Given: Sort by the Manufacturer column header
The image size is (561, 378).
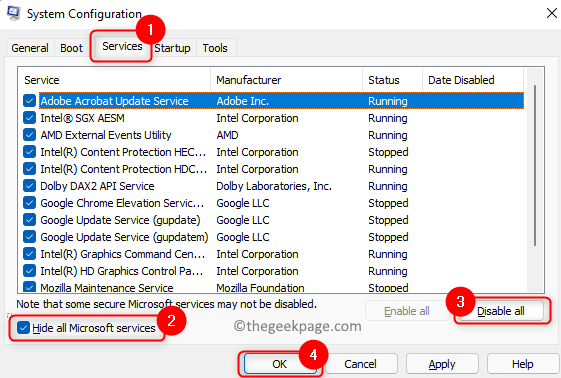Looking at the screenshot, I should [286, 80].
